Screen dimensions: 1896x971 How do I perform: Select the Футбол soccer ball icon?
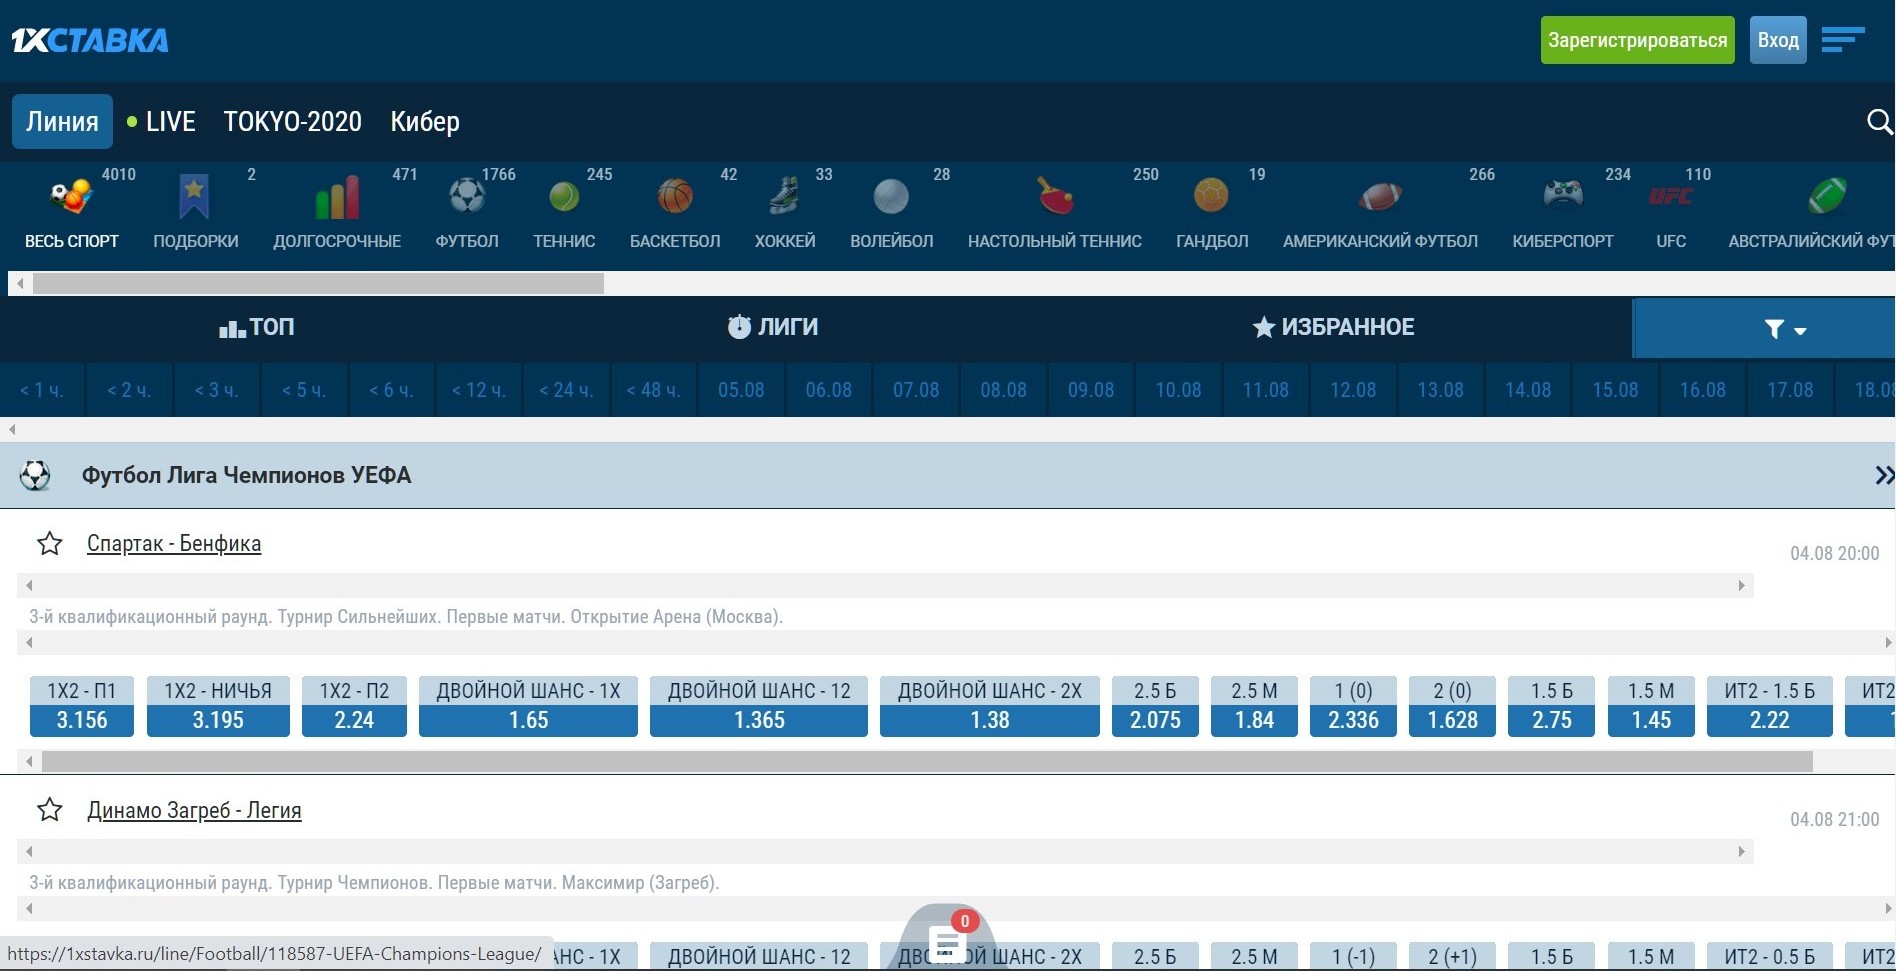point(467,196)
